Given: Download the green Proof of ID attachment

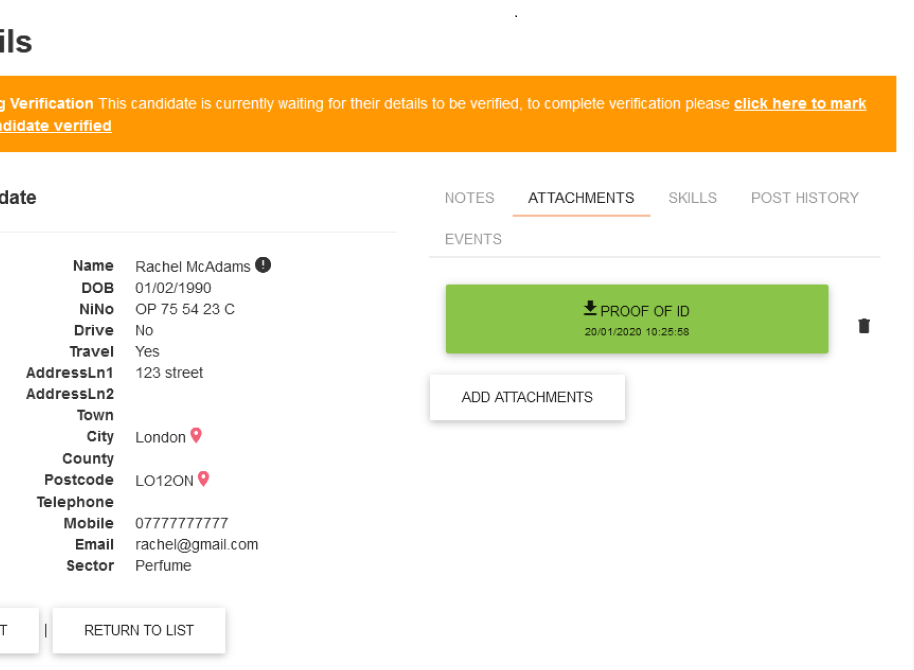Looking at the screenshot, I should 637,319.
